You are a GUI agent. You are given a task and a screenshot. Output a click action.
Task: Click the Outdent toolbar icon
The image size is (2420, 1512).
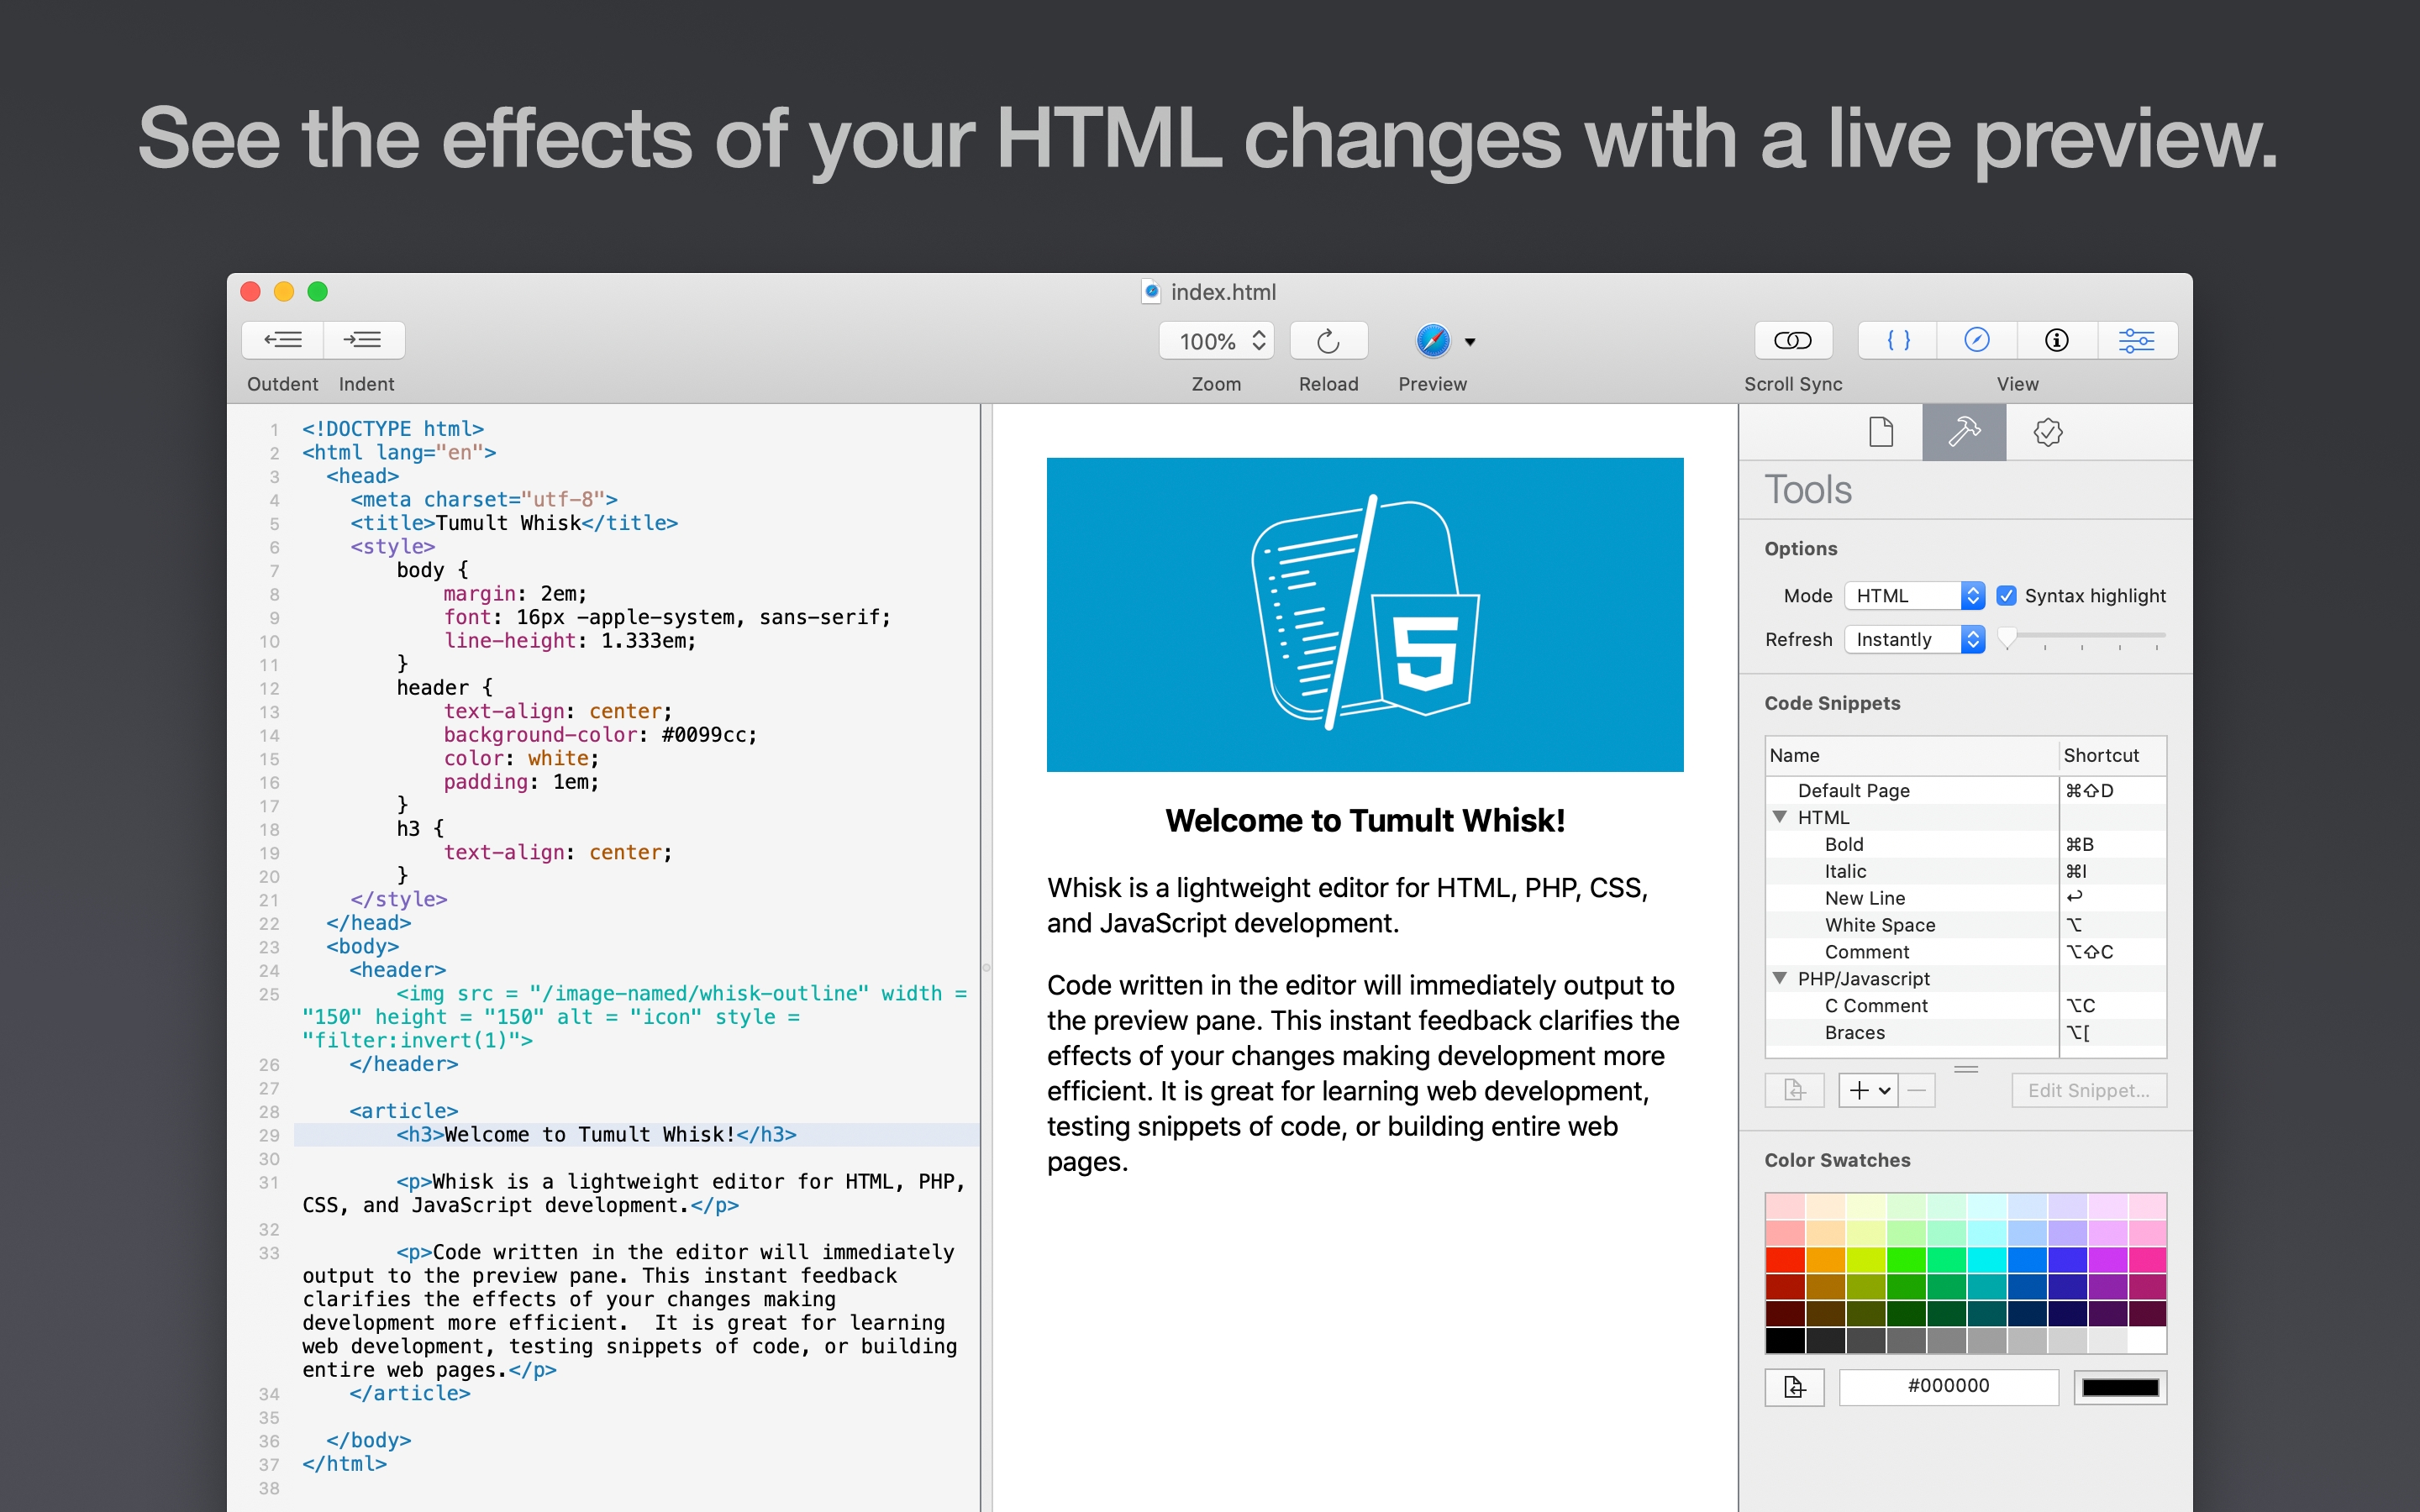pyautogui.click(x=282, y=340)
